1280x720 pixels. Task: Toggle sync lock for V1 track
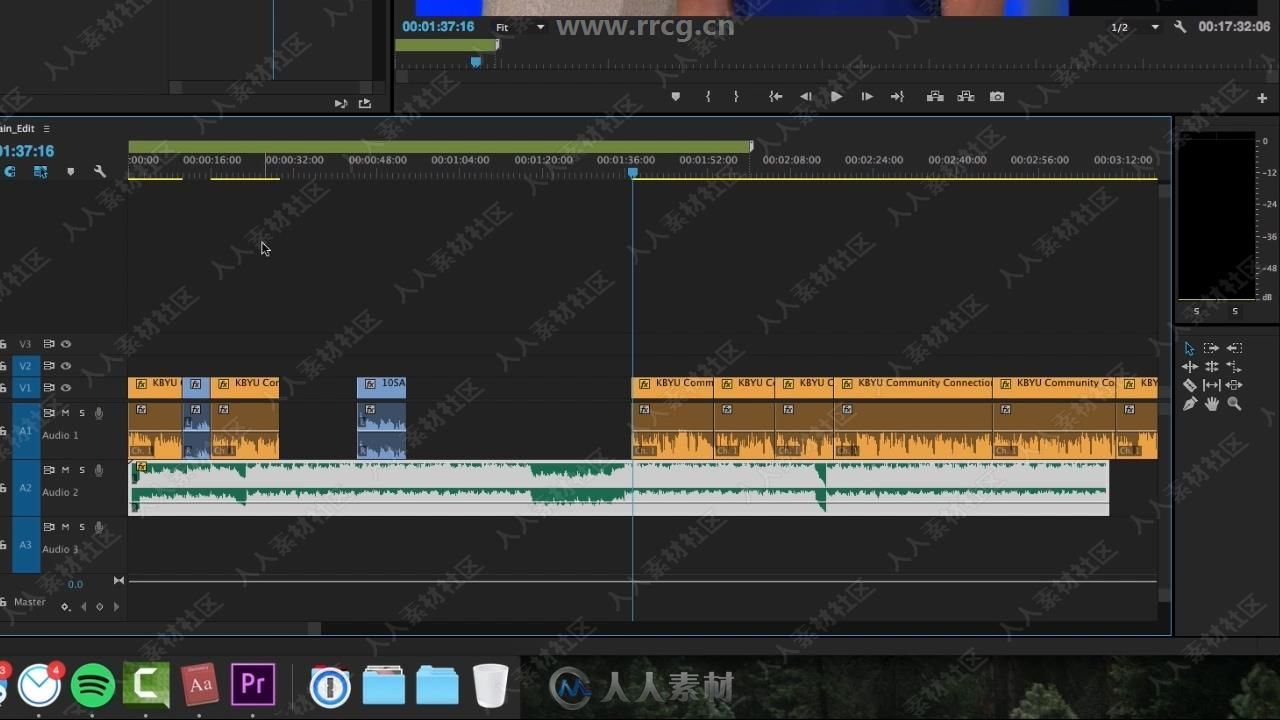(48, 388)
